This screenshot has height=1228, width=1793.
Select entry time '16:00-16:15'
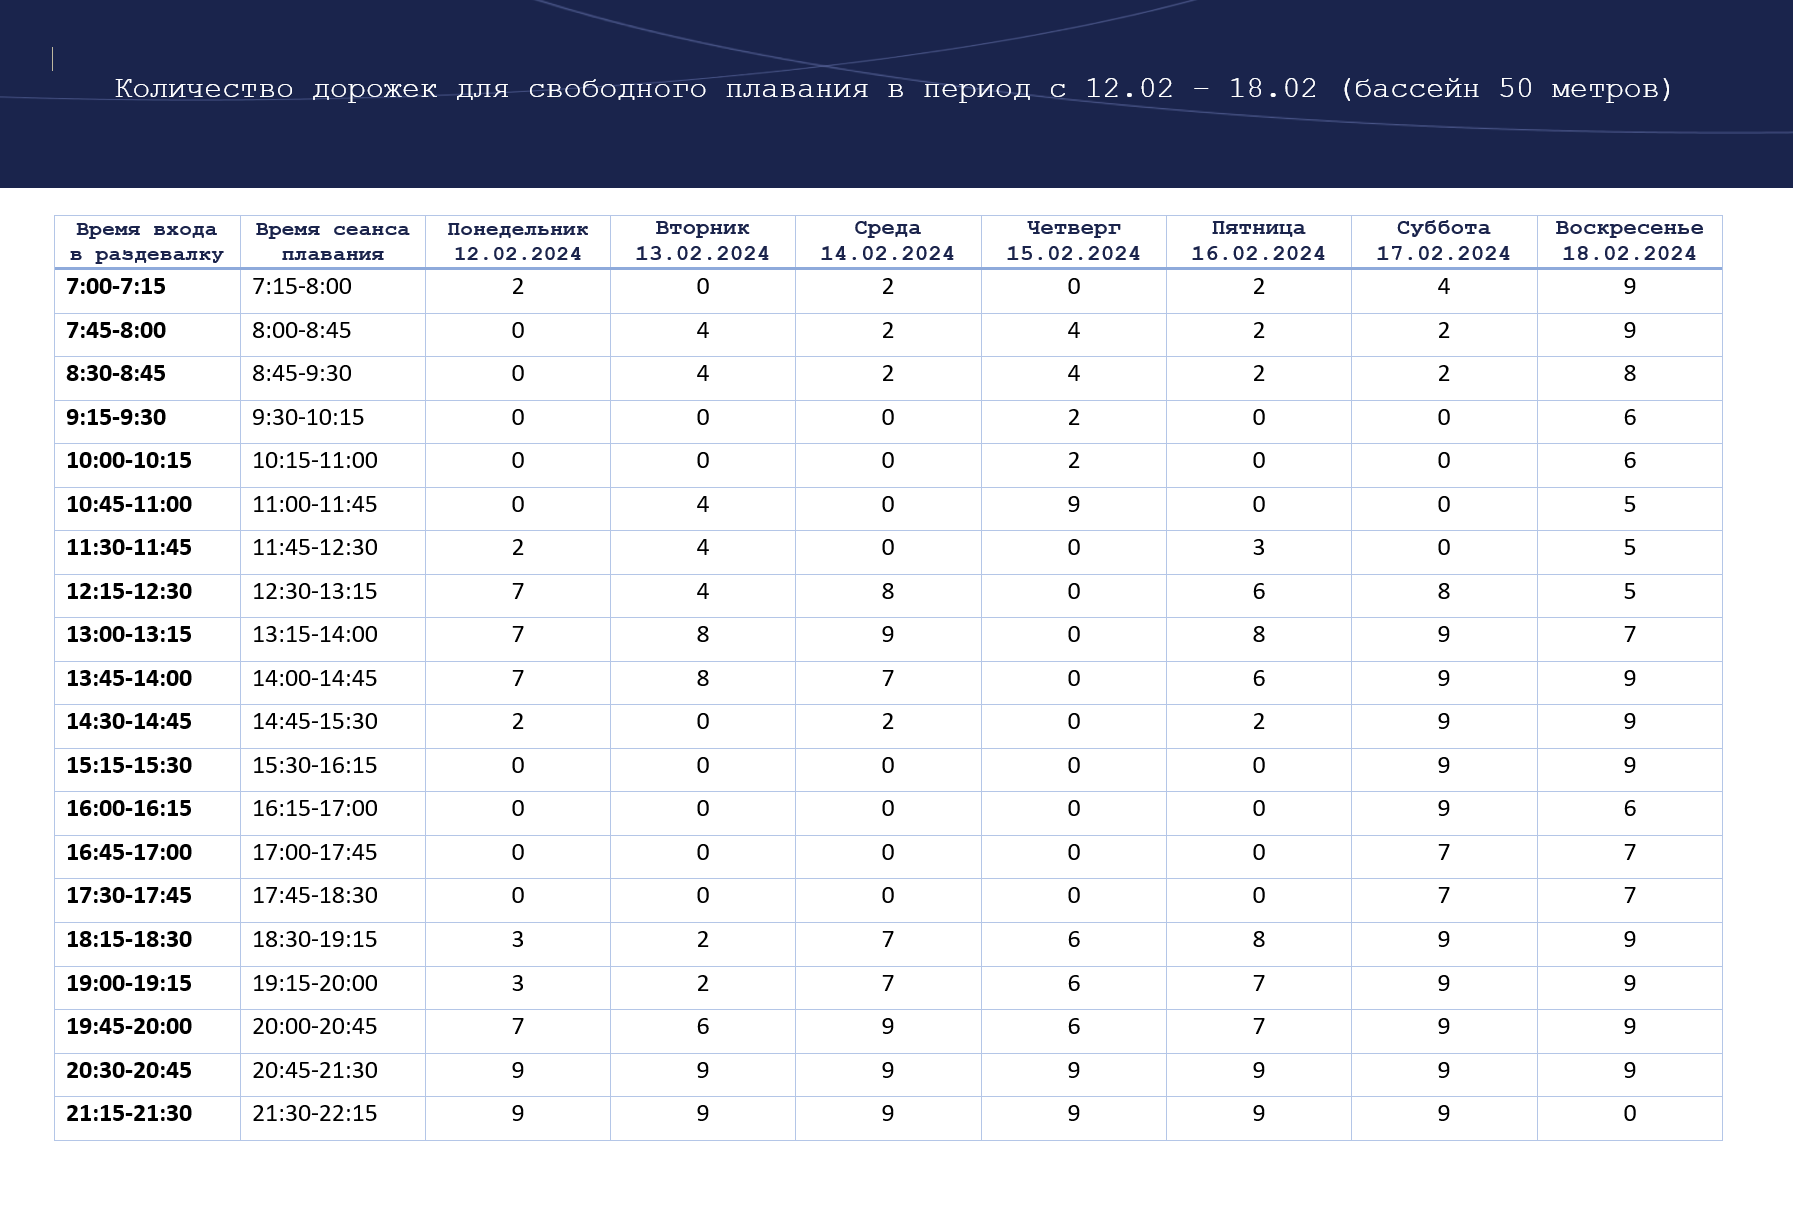129,809
